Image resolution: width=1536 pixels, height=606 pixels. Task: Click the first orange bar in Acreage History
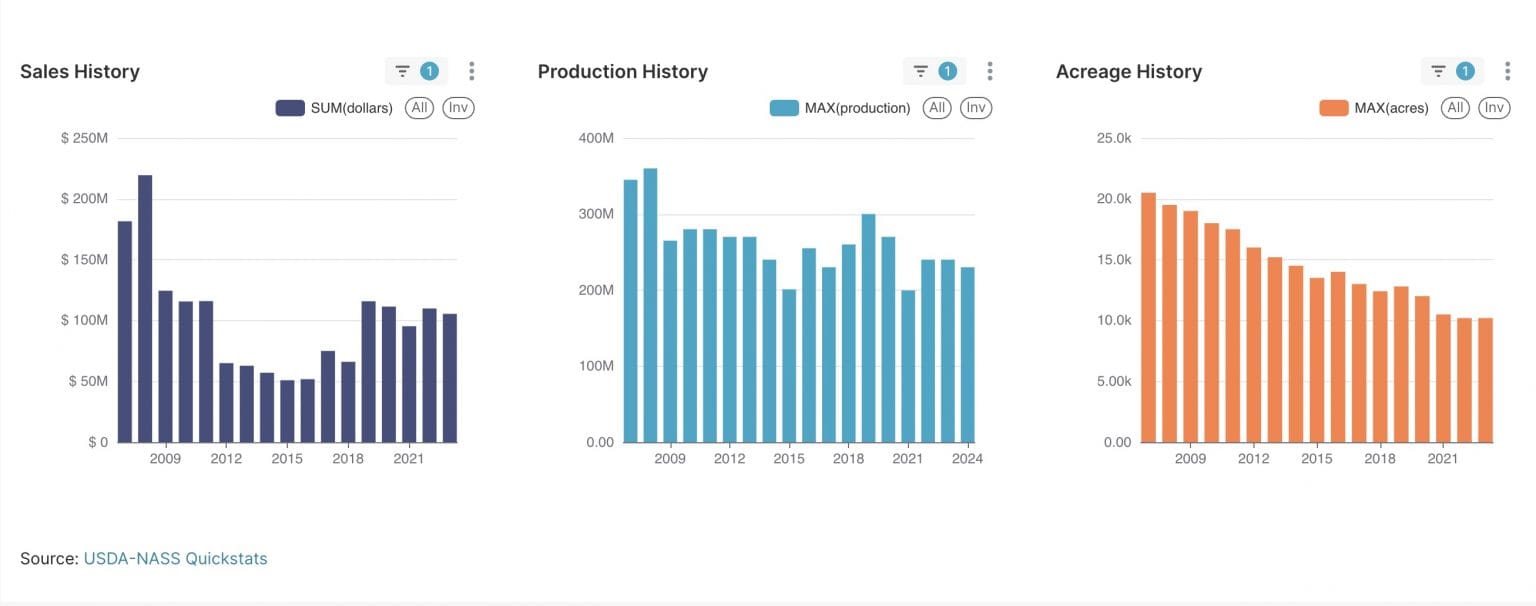(1148, 318)
